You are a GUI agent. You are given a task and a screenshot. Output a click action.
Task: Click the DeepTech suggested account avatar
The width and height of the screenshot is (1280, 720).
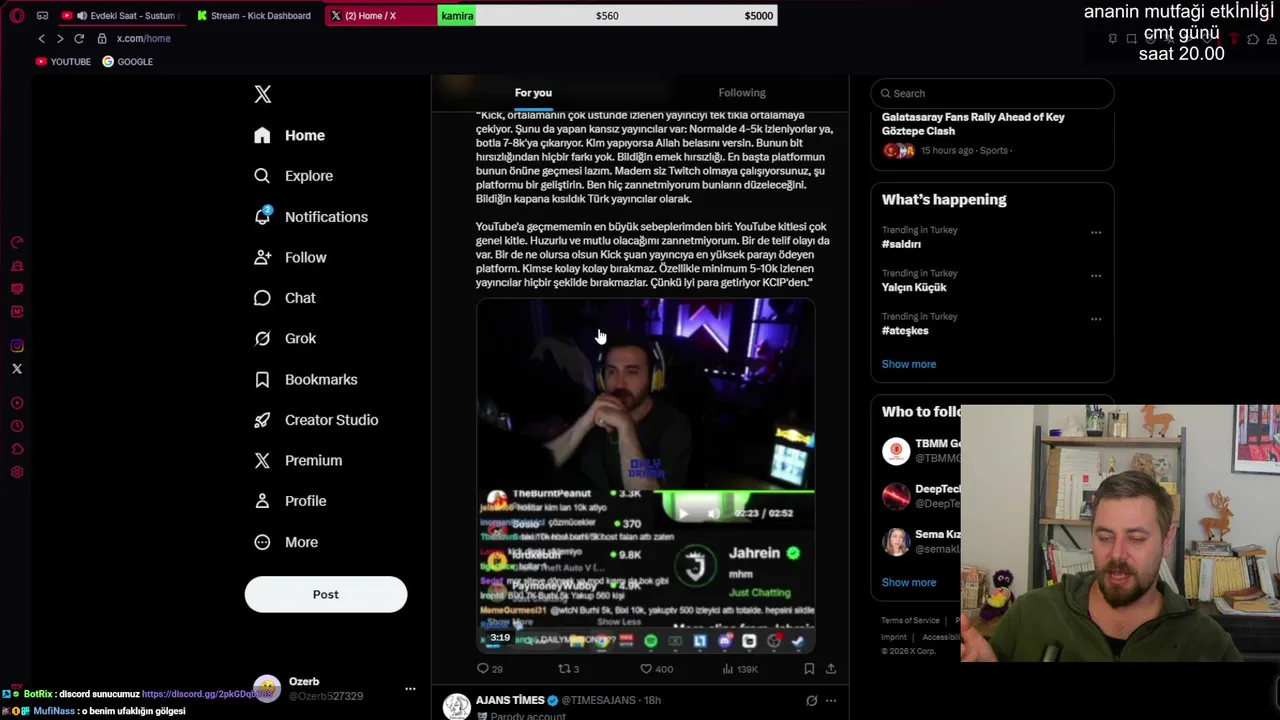(x=896, y=496)
